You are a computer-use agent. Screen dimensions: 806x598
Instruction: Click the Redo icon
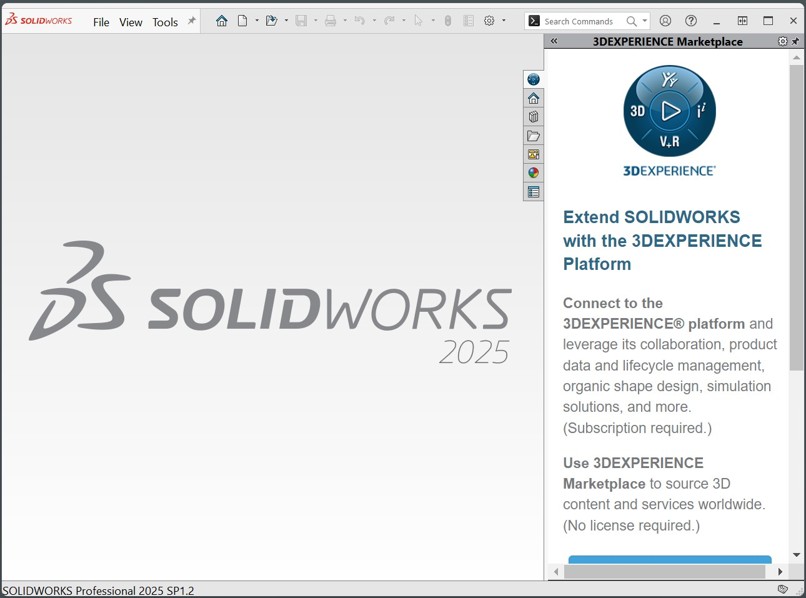click(x=389, y=21)
